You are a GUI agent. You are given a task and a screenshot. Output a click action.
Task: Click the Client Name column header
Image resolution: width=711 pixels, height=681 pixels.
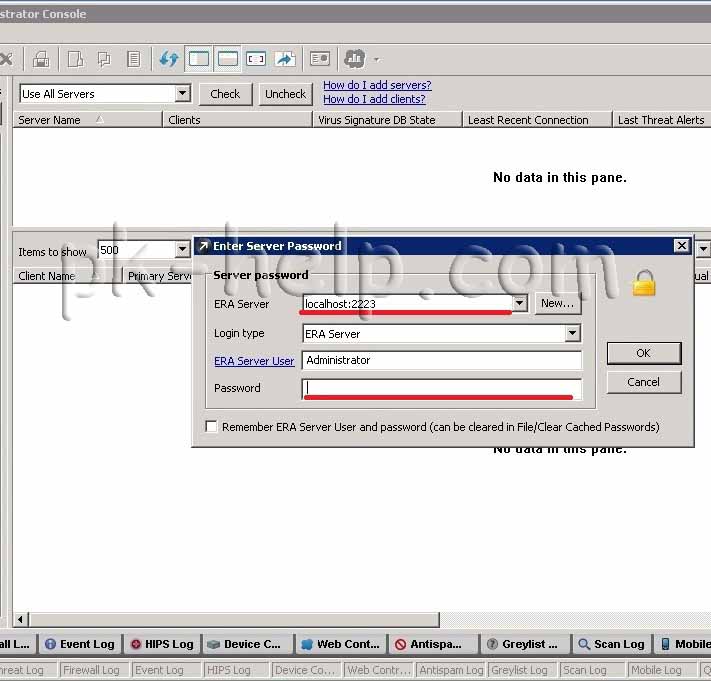[67, 276]
